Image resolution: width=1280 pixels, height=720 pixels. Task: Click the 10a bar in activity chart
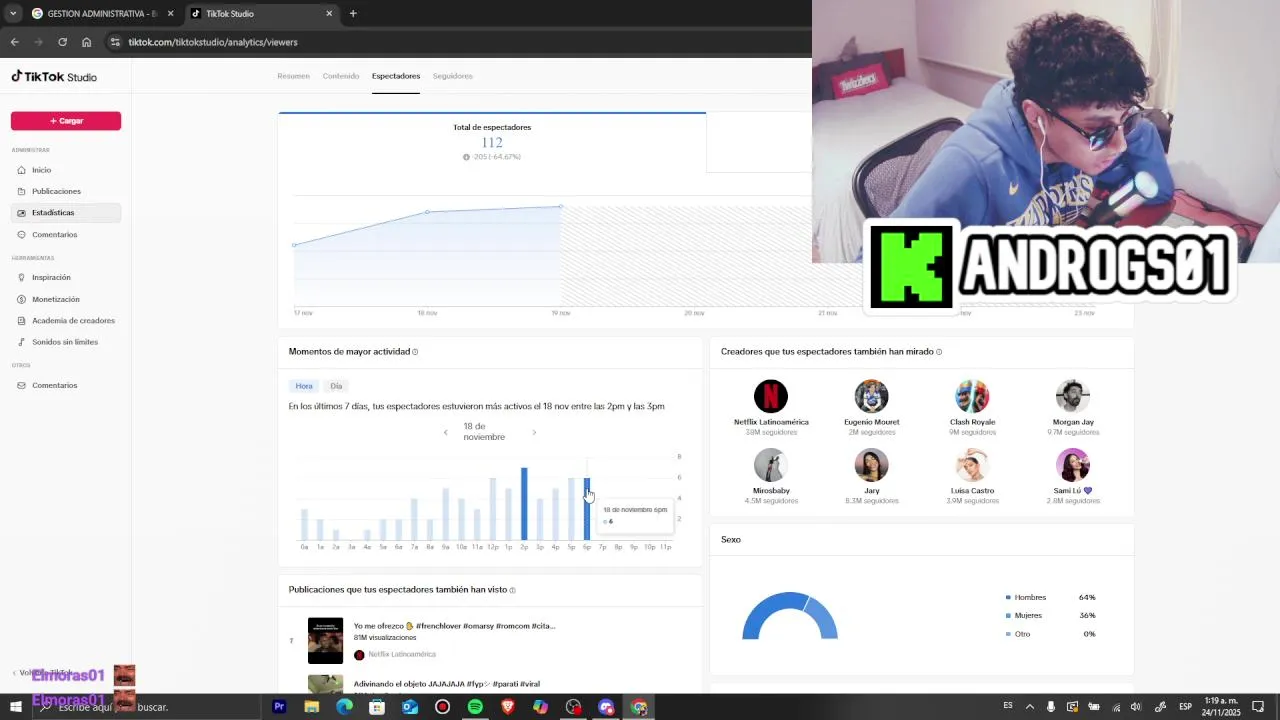pos(461,519)
